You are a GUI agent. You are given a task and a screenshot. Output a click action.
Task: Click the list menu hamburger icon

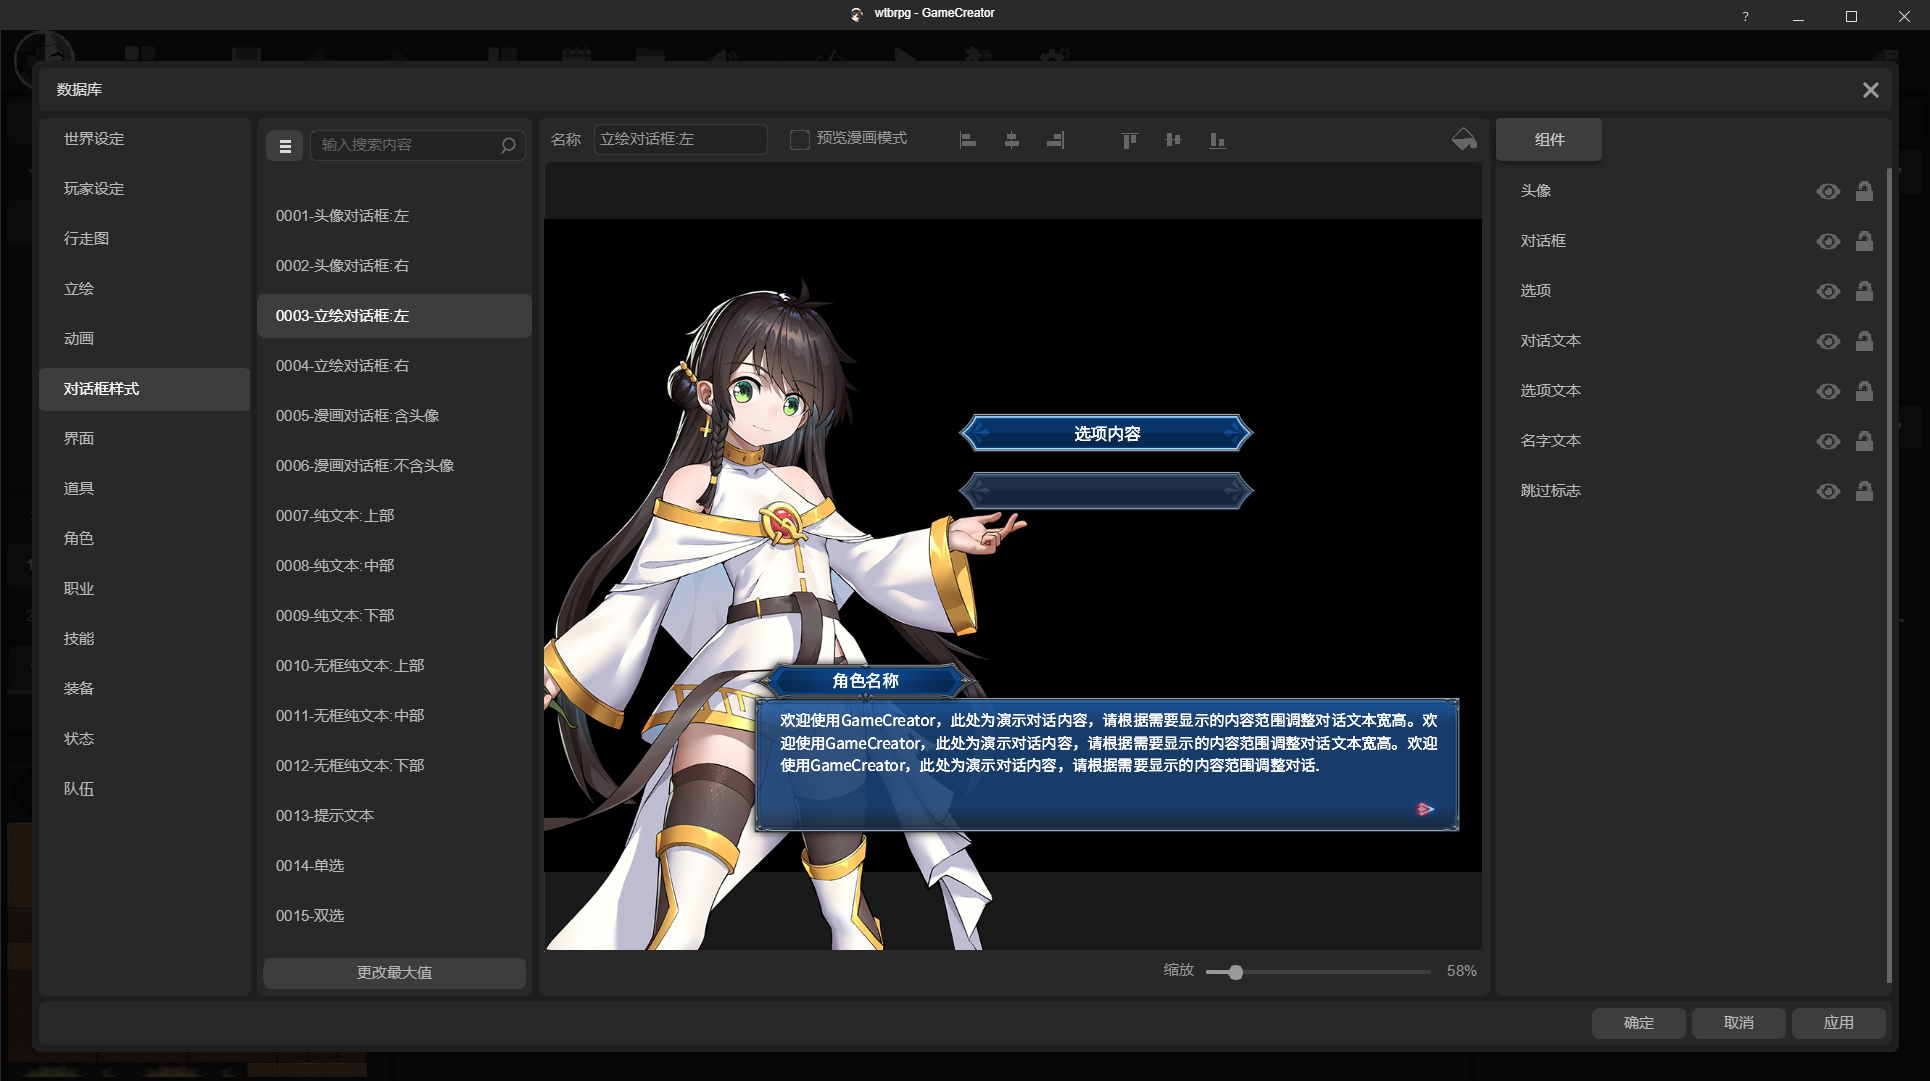pyautogui.click(x=285, y=146)
